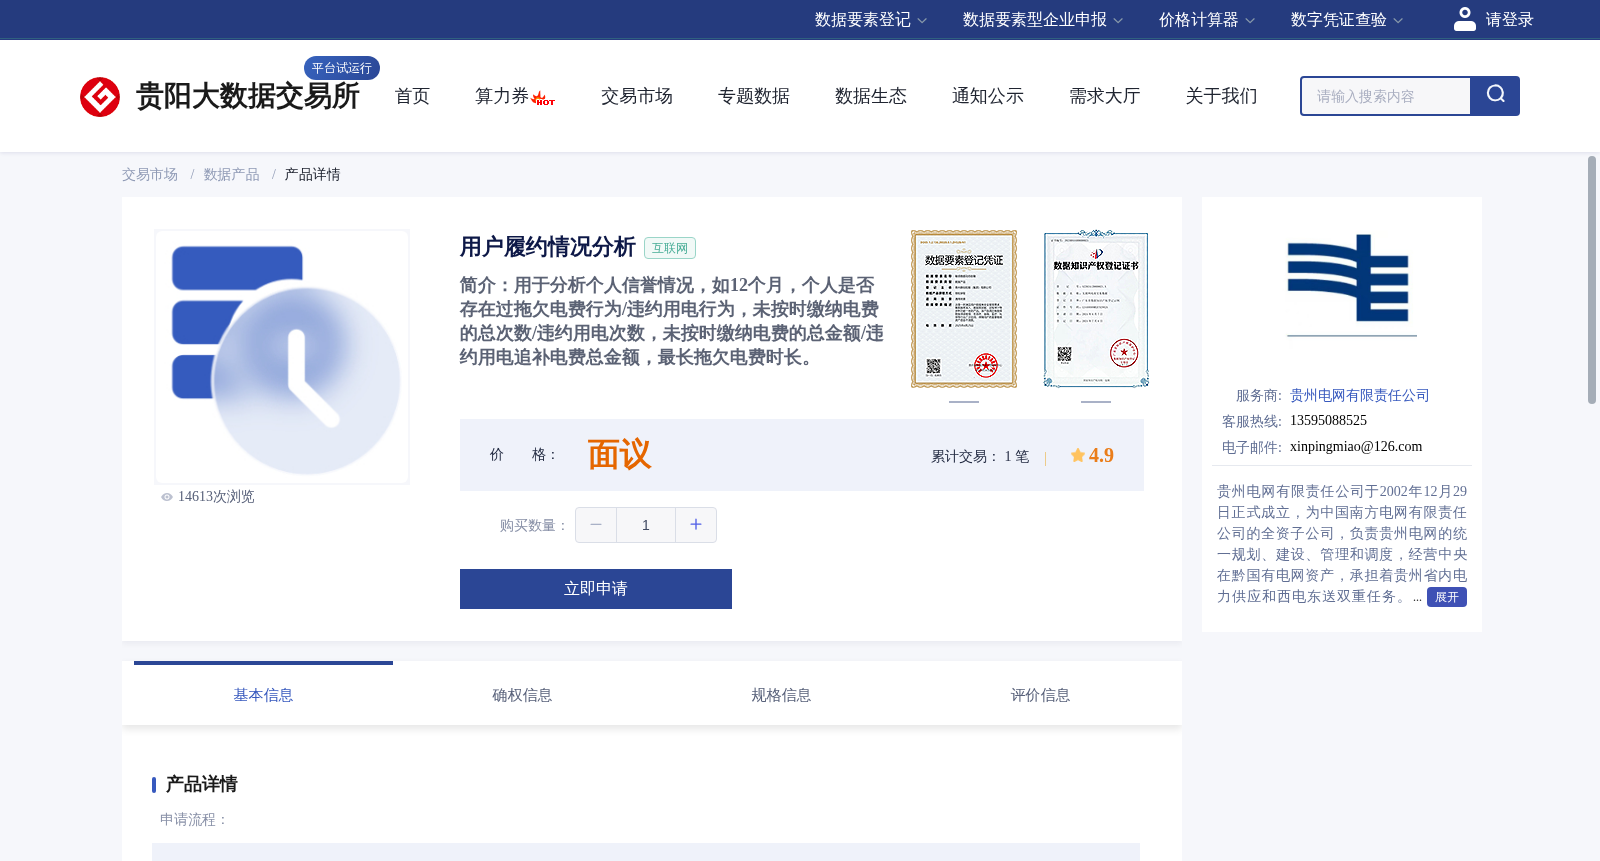This screenshot has width=1600, height=861.
Task: Open the 需求大厅 menu item
Action: click(1105, 96)
